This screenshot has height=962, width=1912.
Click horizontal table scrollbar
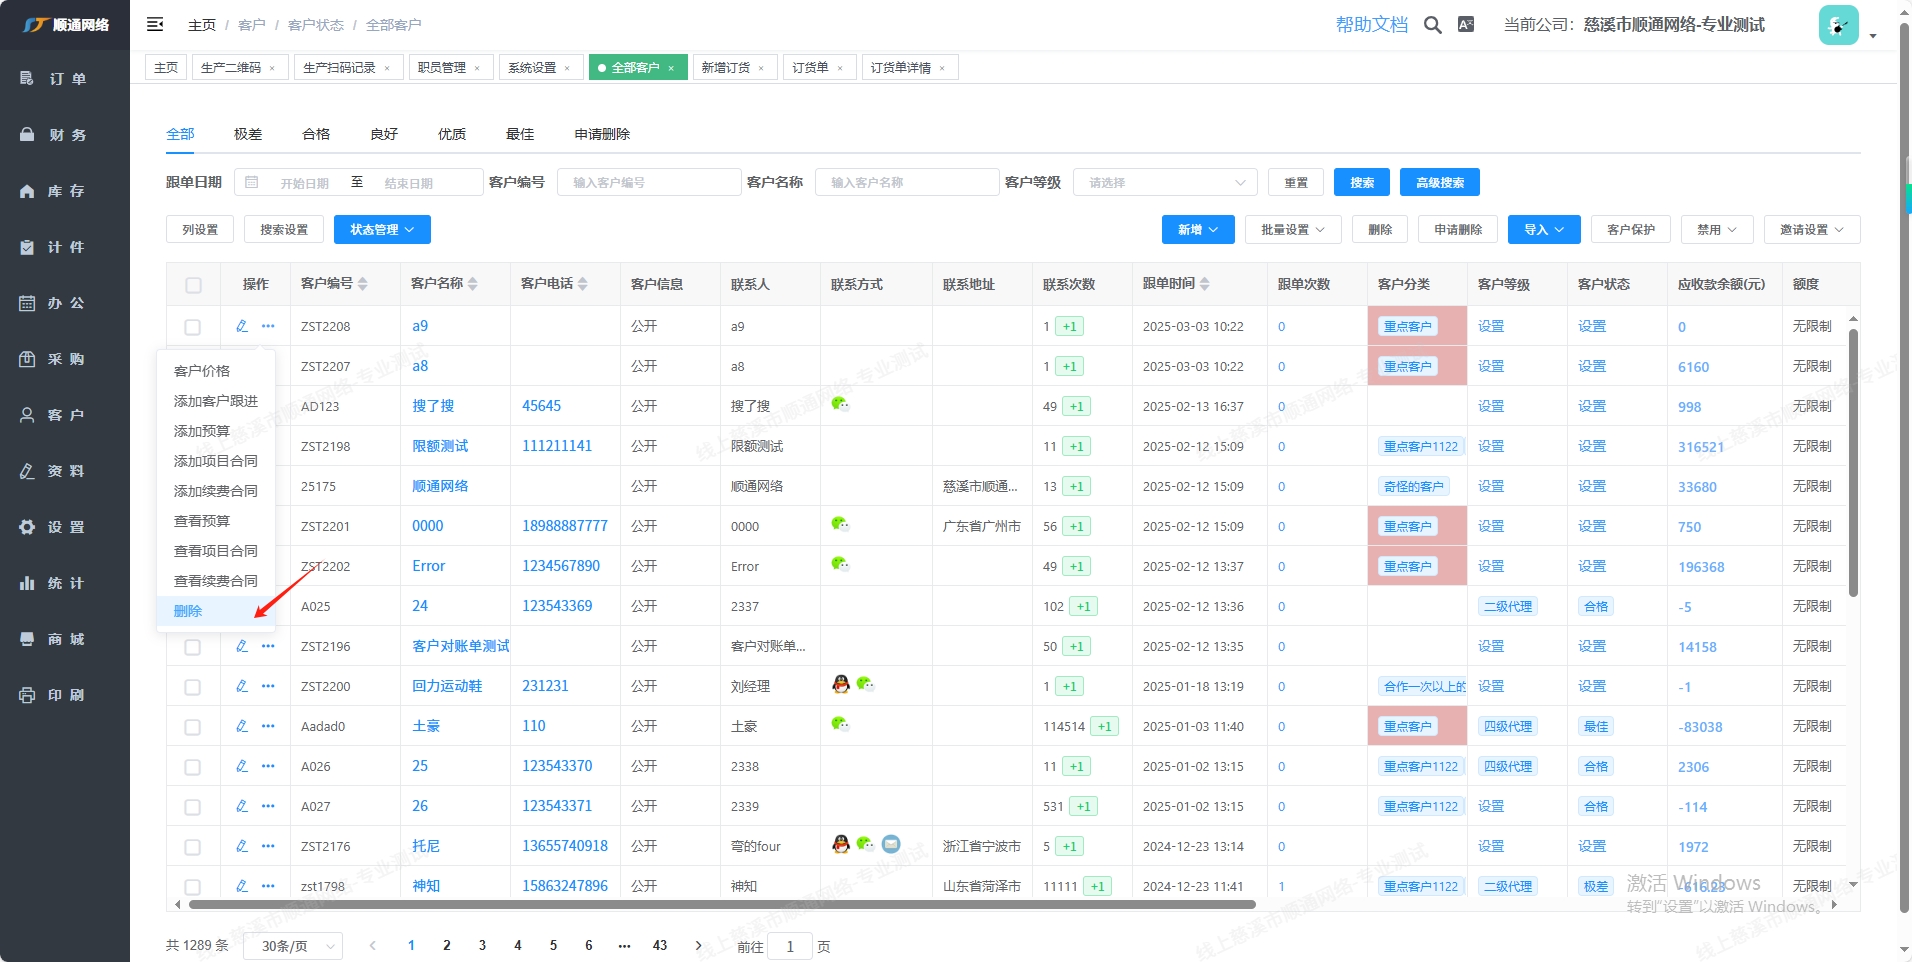point(722,904)
